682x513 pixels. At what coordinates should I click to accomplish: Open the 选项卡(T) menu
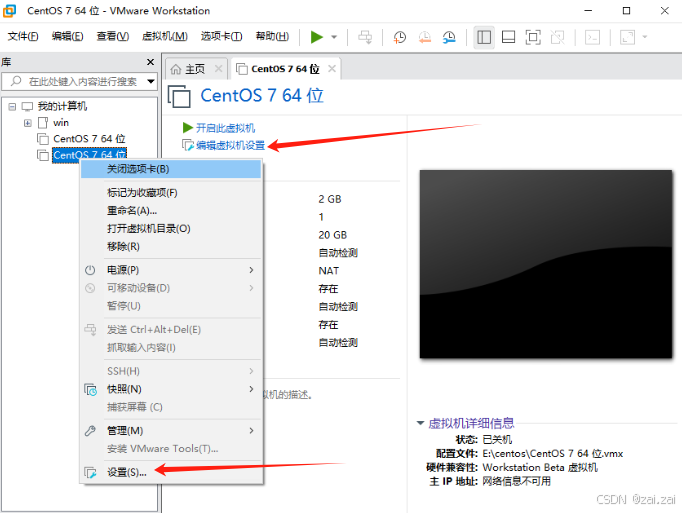(x=221, y=36)
